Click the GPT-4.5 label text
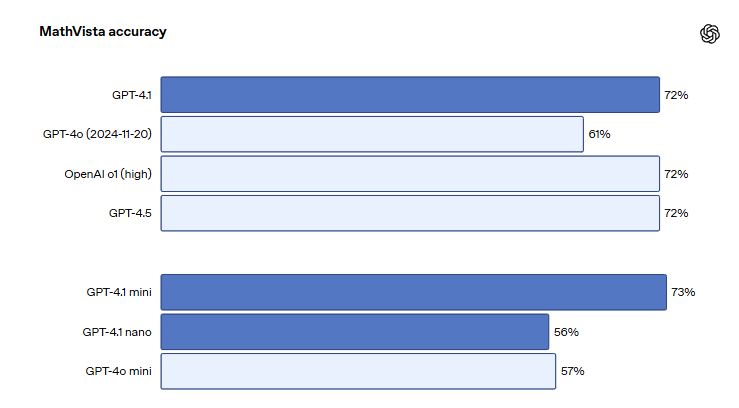The width and height of the screenshot is (739, 408). [x=130, y=213]
